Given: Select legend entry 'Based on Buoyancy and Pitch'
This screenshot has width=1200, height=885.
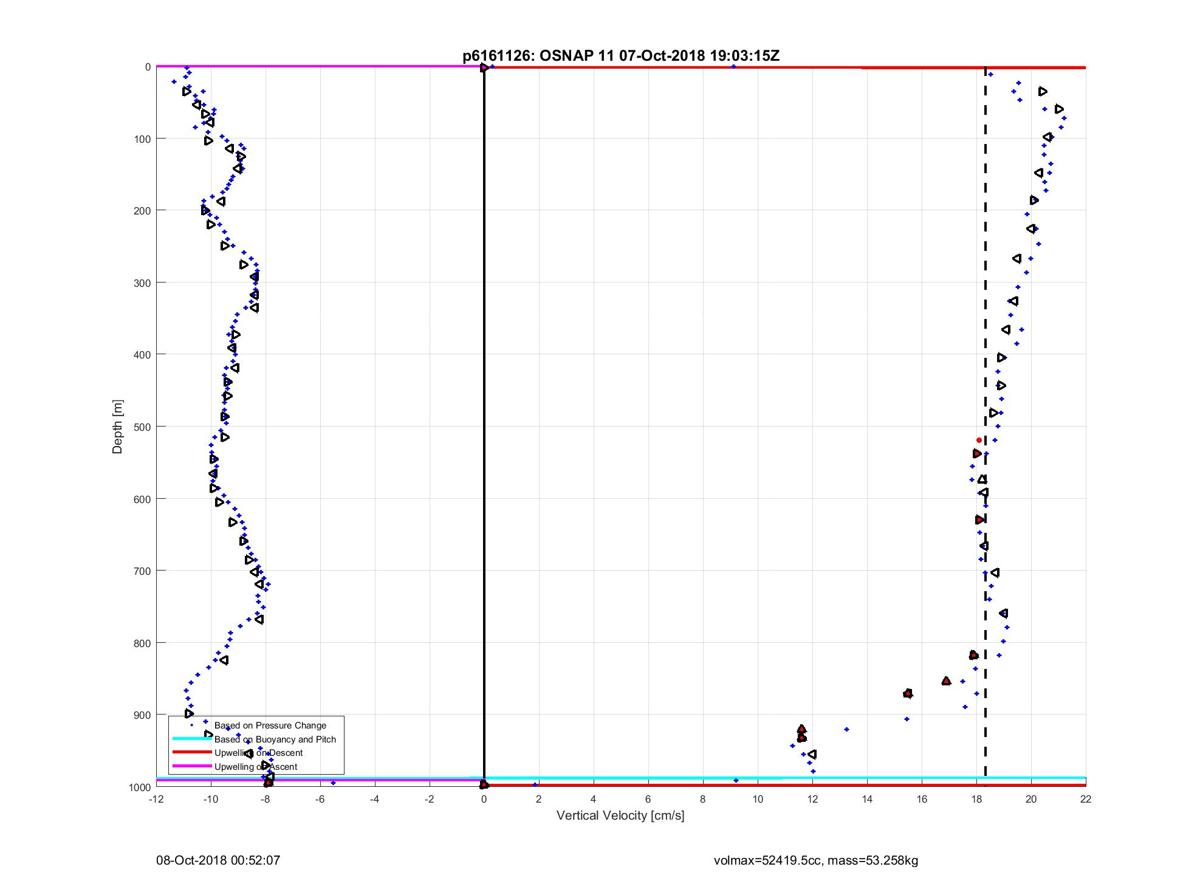Looking at the screenshot, I should pyautogui.click(x=275, y=739).
